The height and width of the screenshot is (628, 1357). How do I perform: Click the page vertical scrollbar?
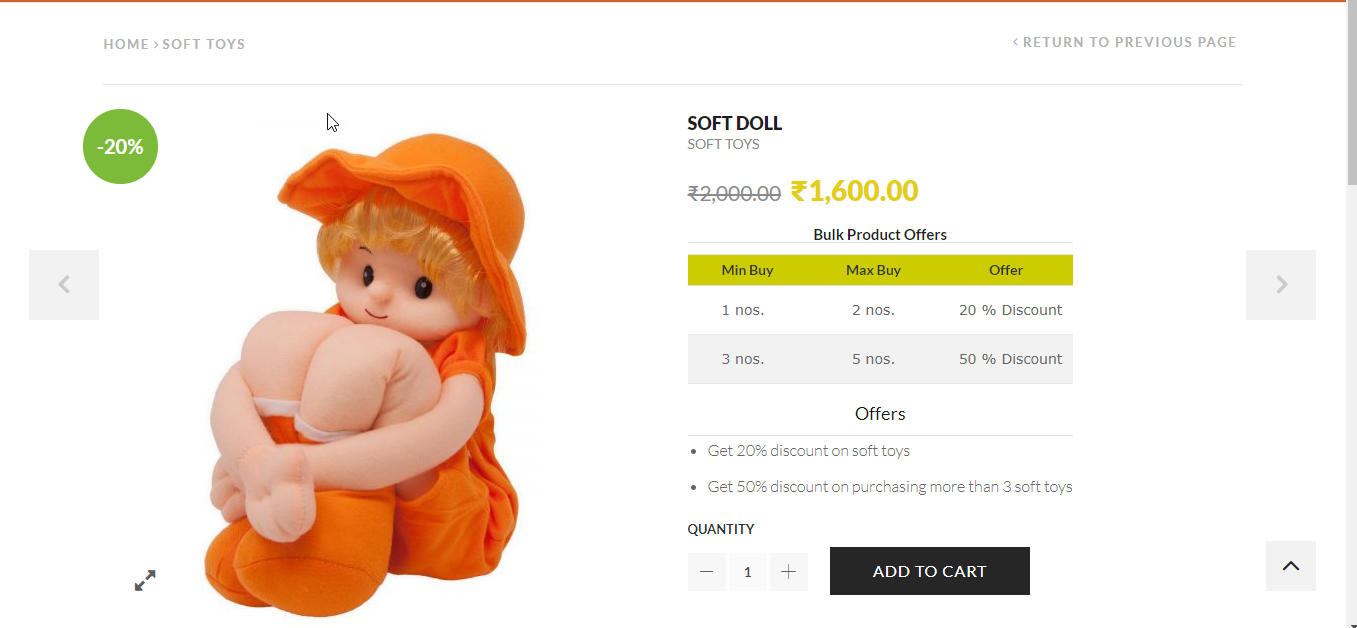(x=1350, y=300)
